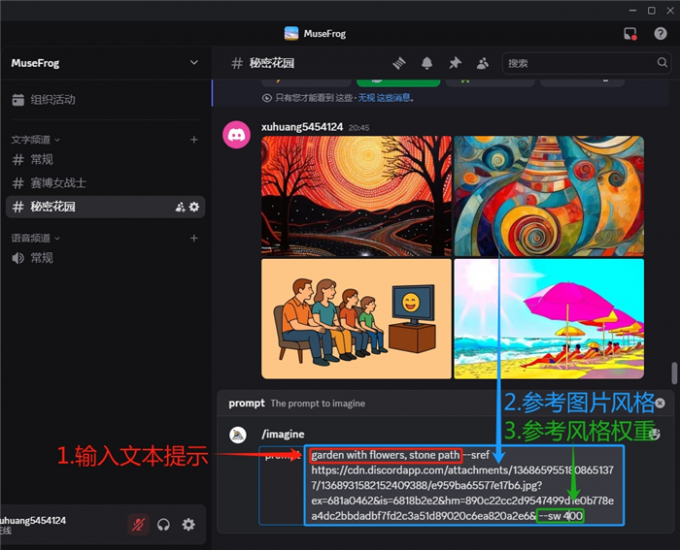Click the search magnifier icon
Image resolution: width=680 pixels, height=550 pixels.
[662, 63]
